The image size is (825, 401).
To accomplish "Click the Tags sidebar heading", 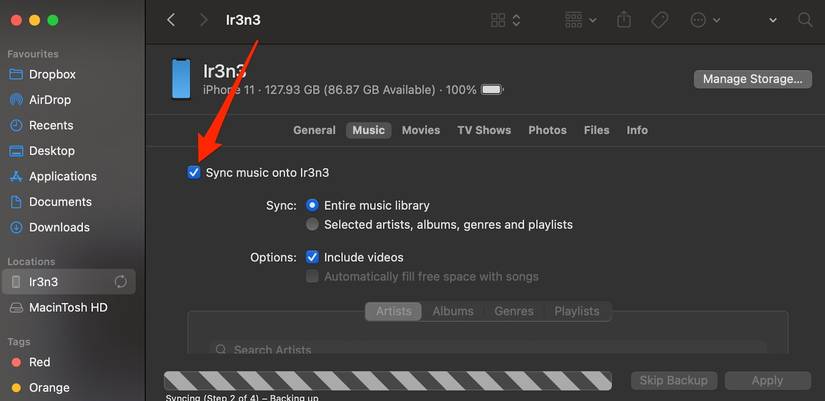I will point(19,342).
